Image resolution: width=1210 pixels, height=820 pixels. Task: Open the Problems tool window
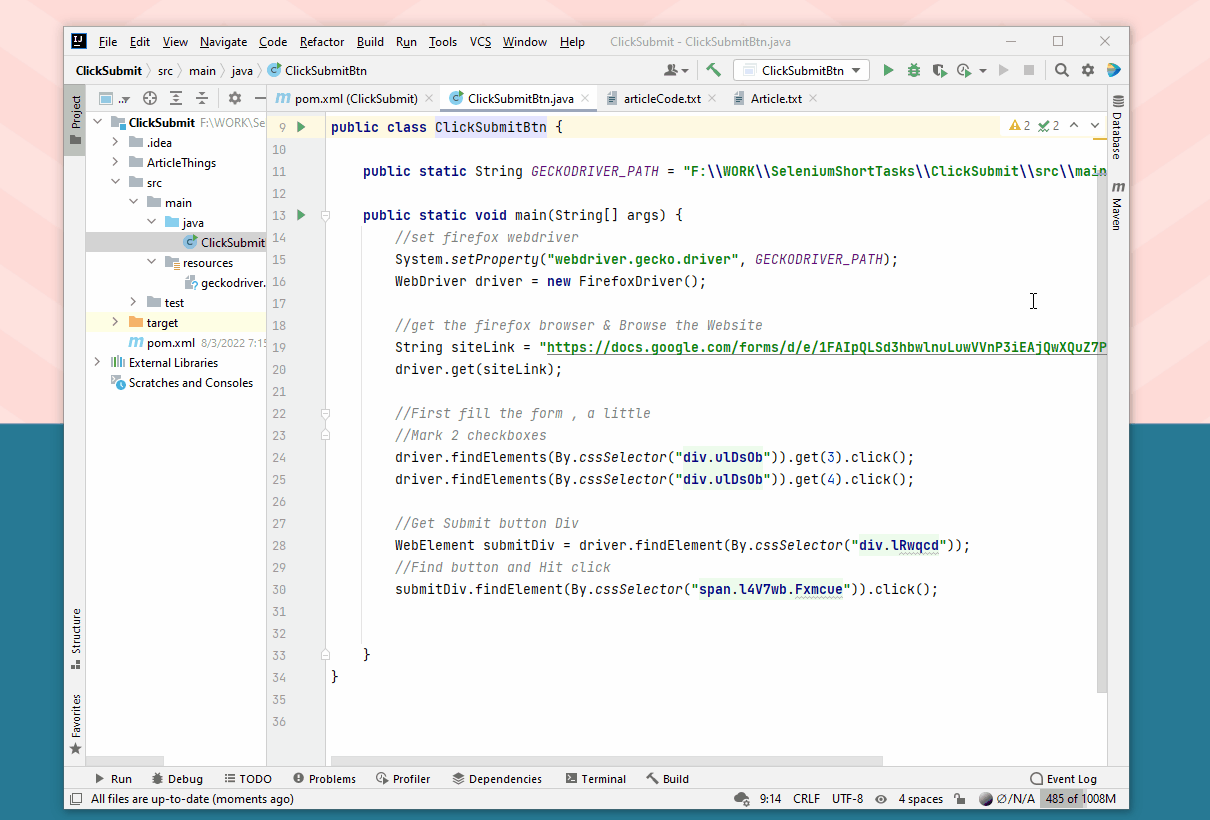(324, 779)
